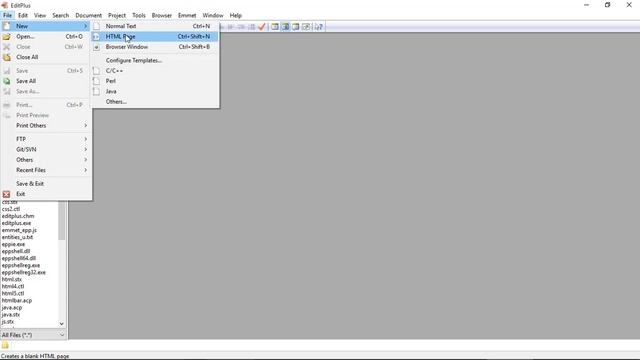
Task: Select html.stx in file list
Action: (12, 280)
